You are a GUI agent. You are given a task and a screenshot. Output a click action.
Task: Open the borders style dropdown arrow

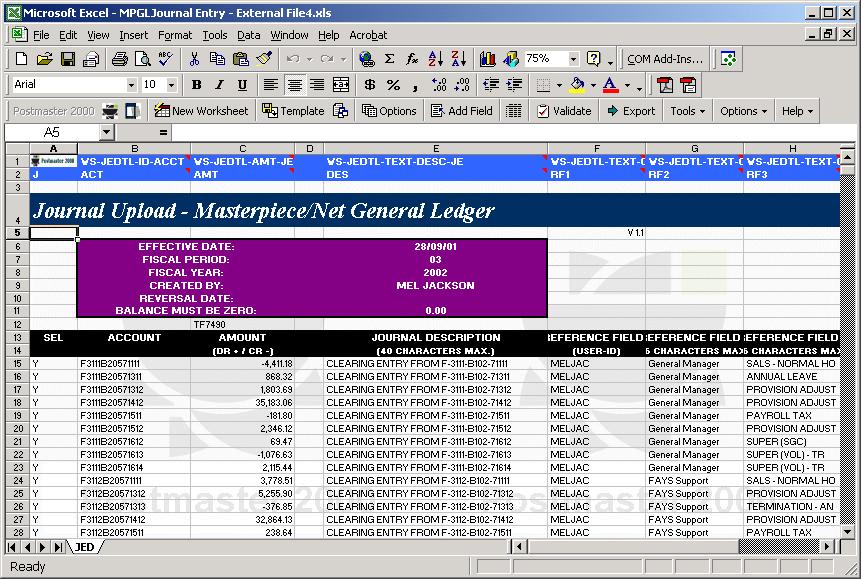tap(559, 85)
